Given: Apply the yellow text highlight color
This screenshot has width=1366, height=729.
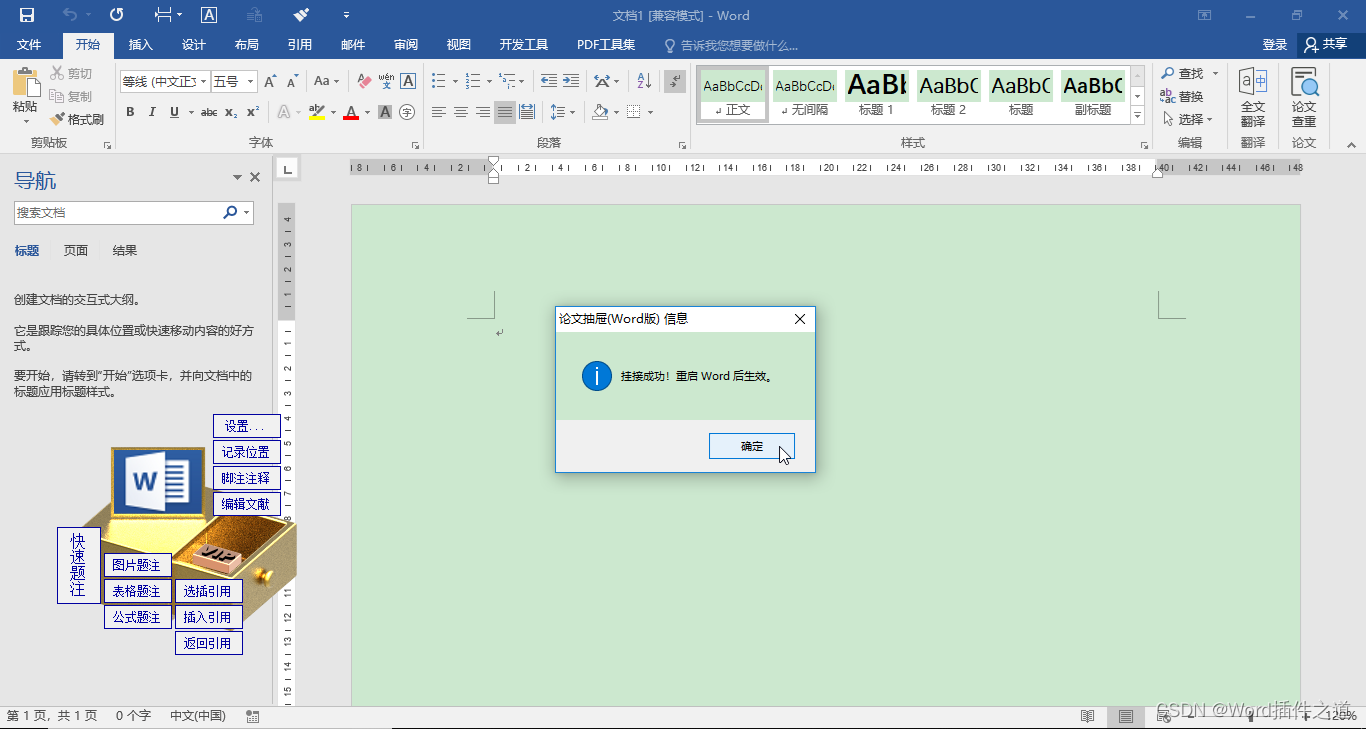Looking at the screenshot, I should point(317,112).
